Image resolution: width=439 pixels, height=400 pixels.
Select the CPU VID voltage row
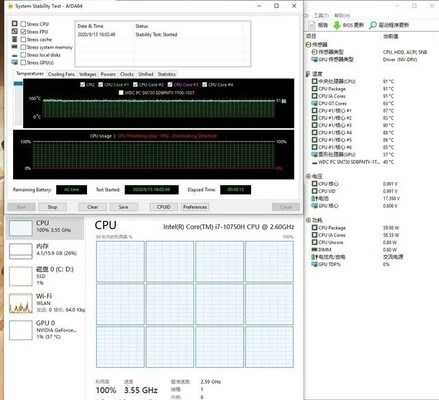356,191
